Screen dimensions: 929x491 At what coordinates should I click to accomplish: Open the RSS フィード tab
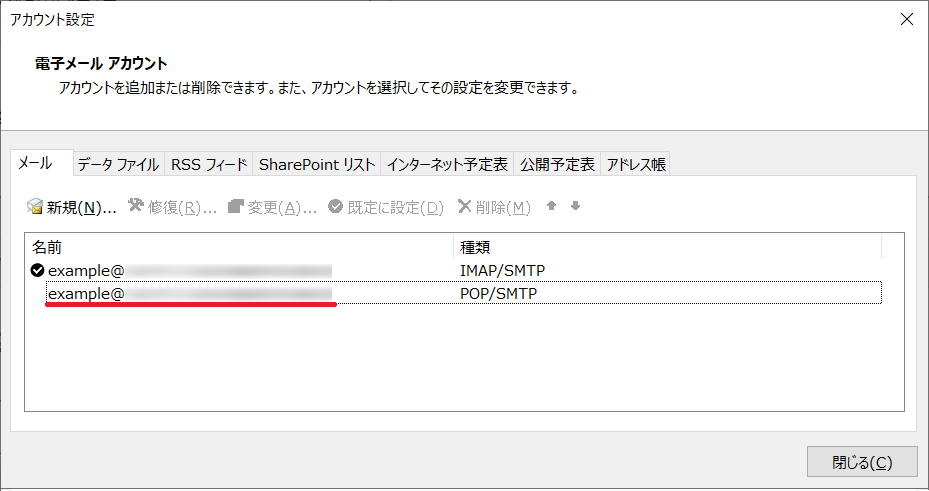(209, 165)
